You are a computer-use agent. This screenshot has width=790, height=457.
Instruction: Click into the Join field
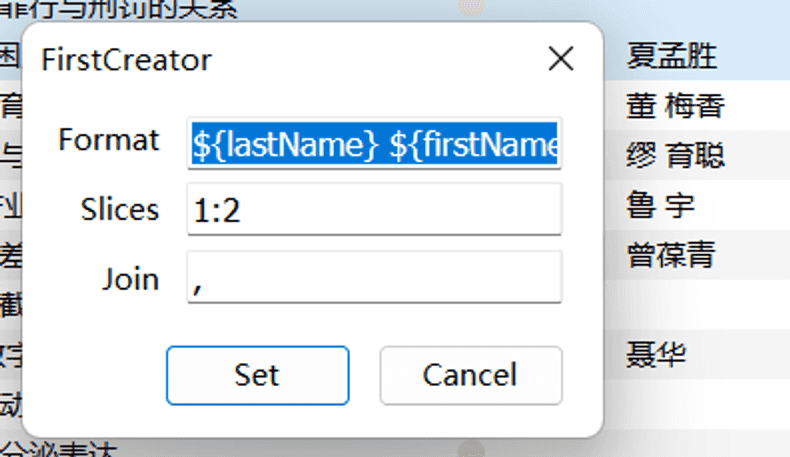coord(374,277)
